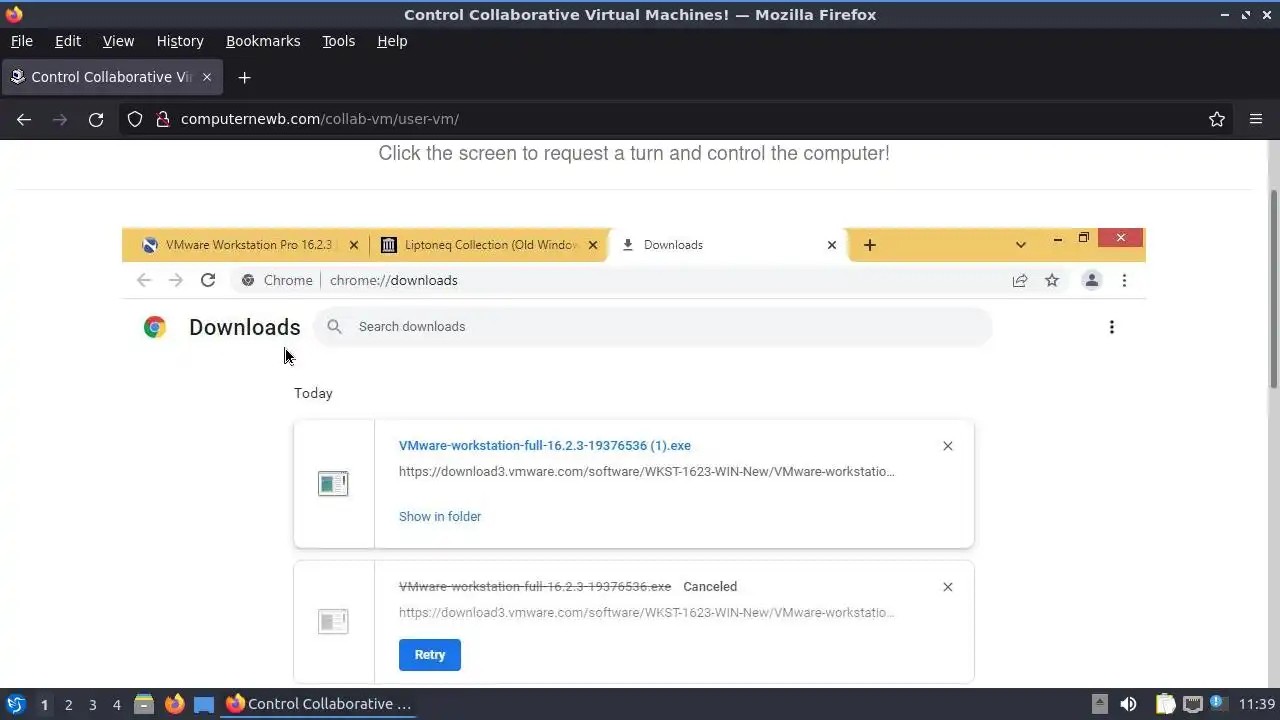
Task: Open the Help menu
Action: point(392,41)
